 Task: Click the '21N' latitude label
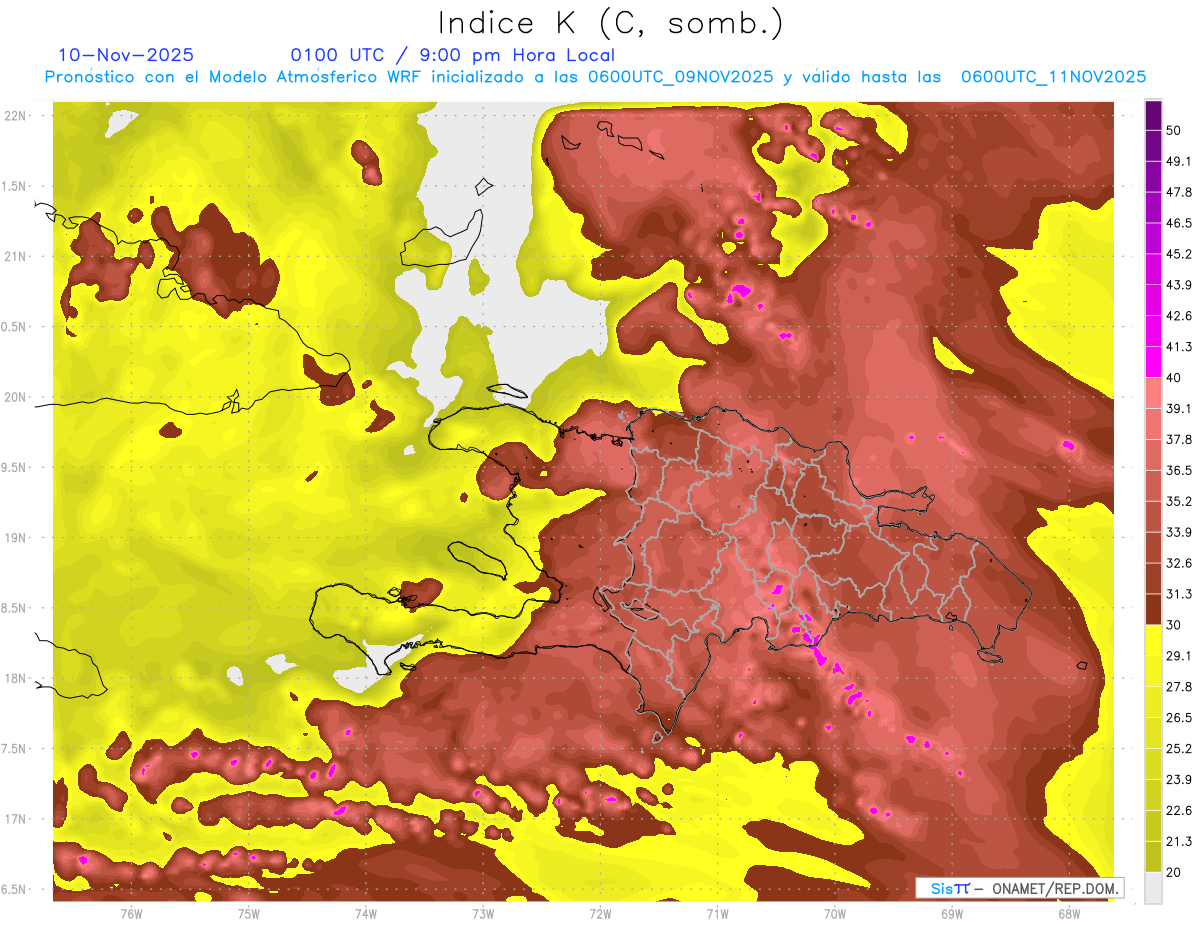click(15, 256)
